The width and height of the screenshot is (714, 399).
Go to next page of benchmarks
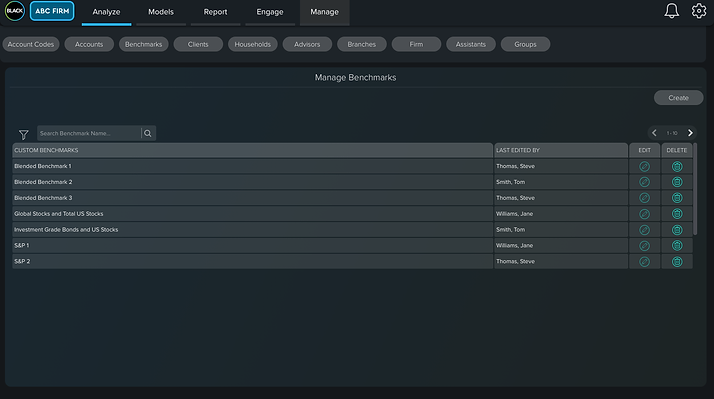click(x=690, y=133)
